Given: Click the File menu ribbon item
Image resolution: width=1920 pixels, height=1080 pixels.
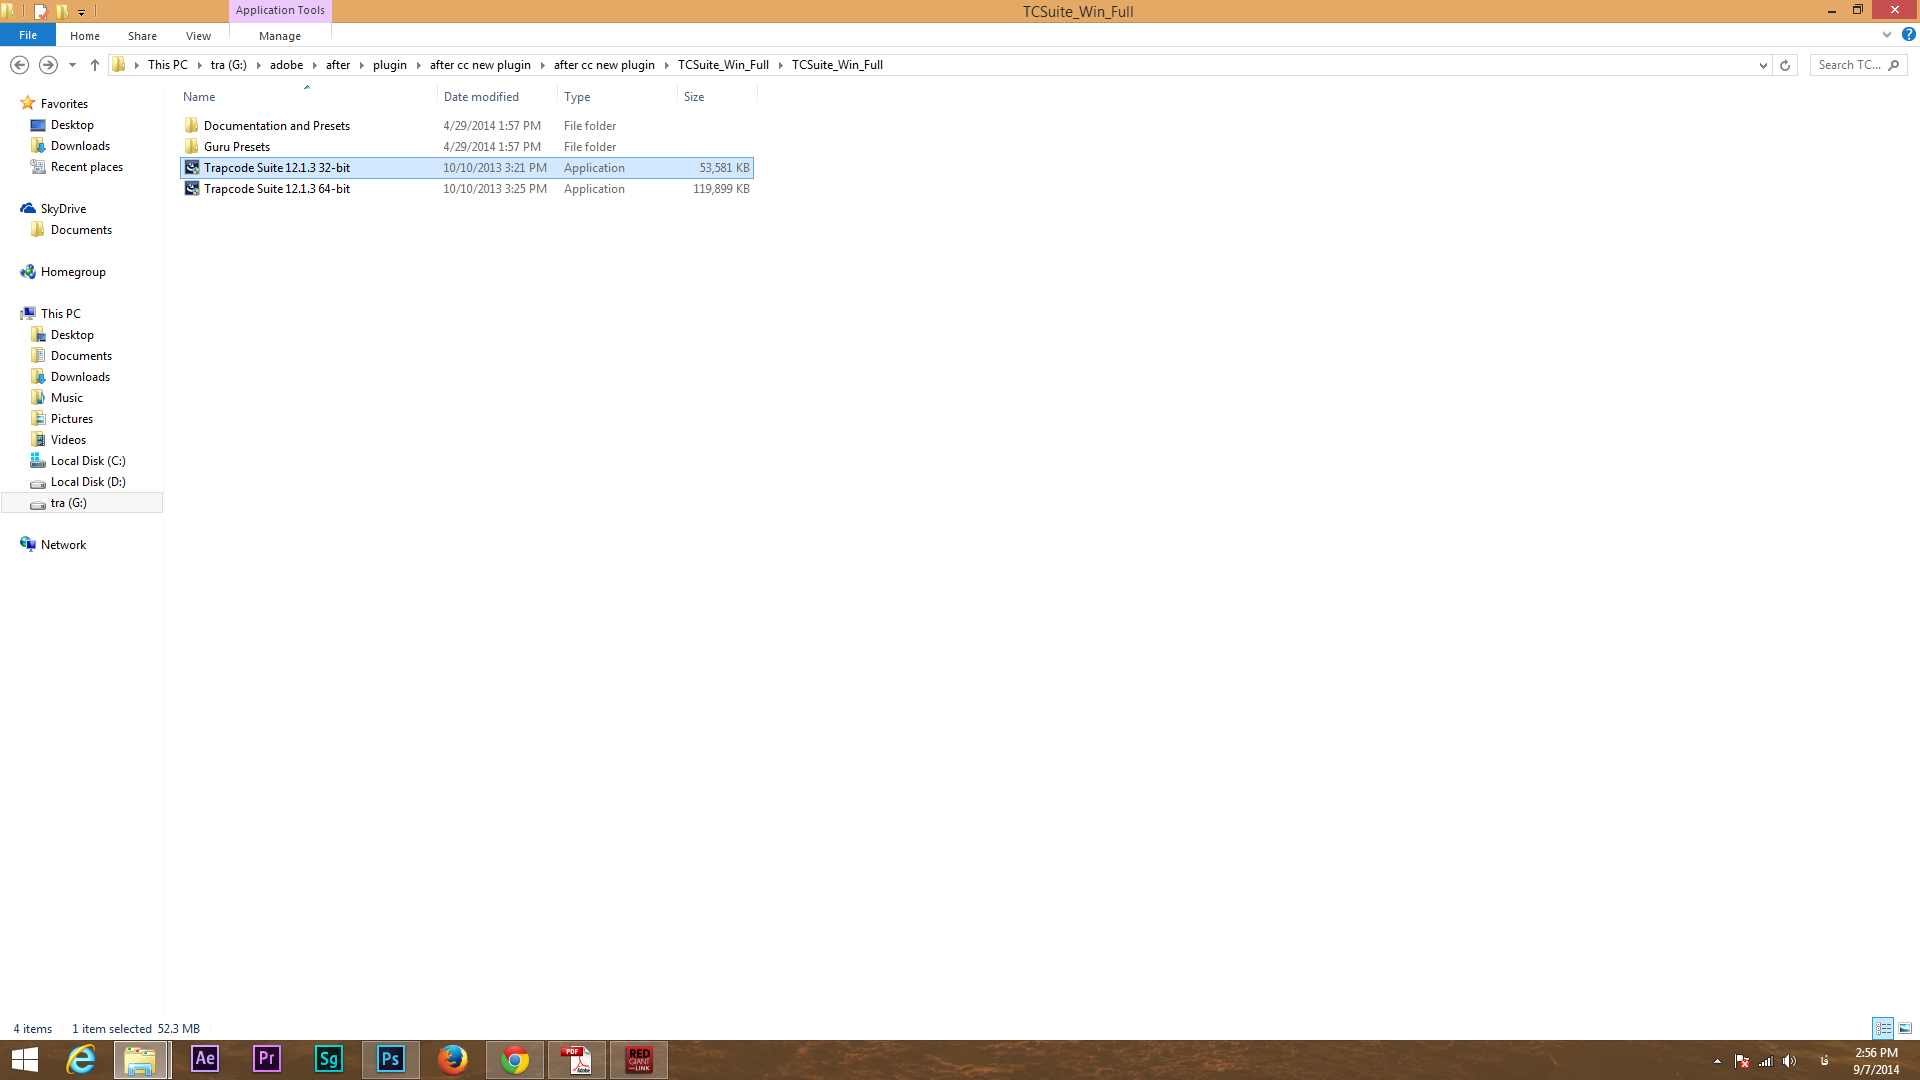Looking at the screenshot, I should pyautogui.click(x=26, y=36).
